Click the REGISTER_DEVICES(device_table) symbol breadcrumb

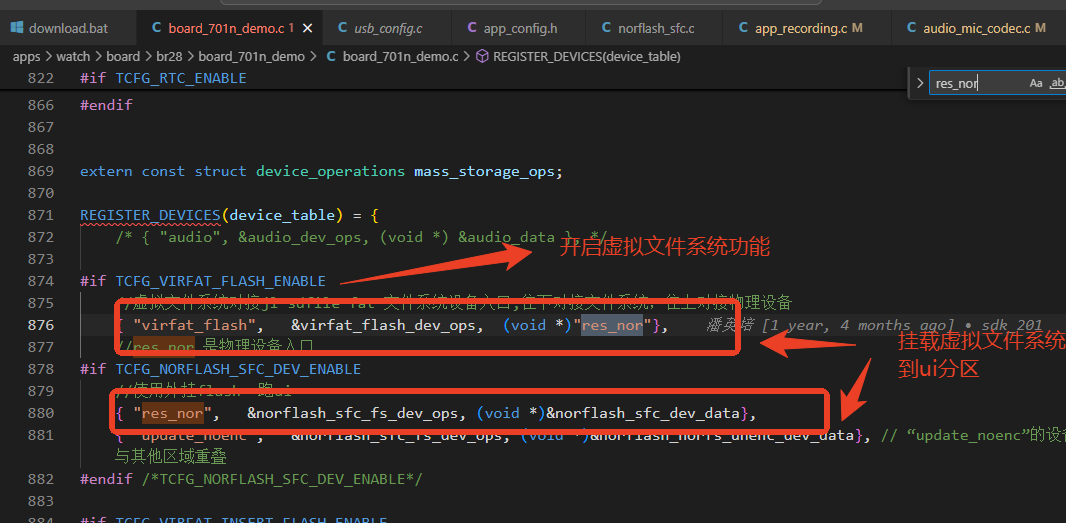pyautogui.click(x=587, y=56)
